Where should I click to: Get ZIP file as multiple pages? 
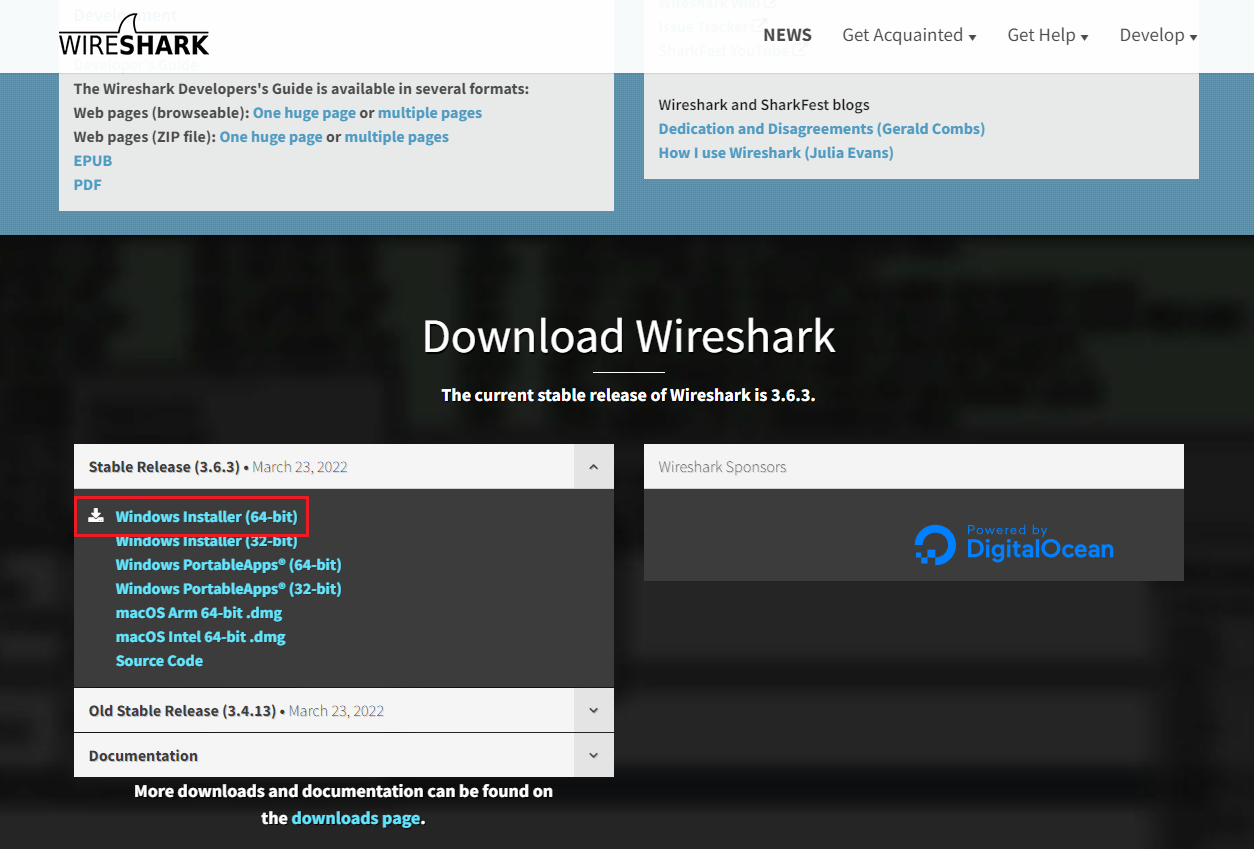397,137
